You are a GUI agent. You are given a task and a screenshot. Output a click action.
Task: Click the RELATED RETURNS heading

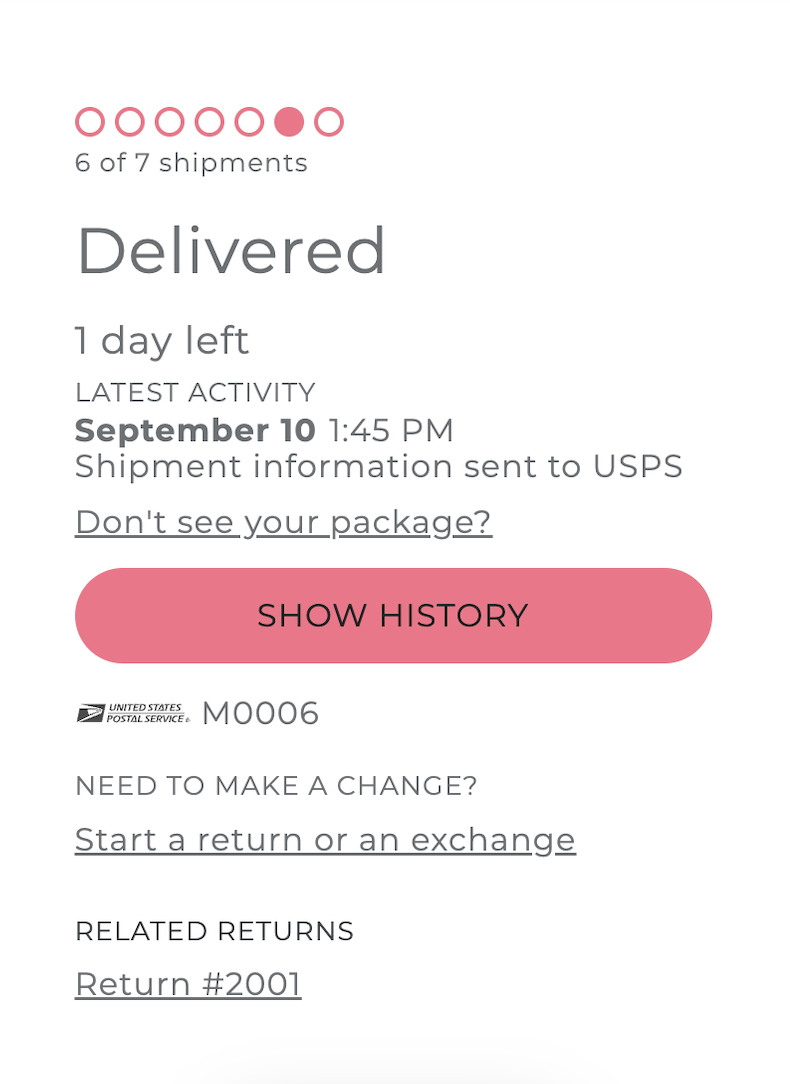(x=214, y=931)
